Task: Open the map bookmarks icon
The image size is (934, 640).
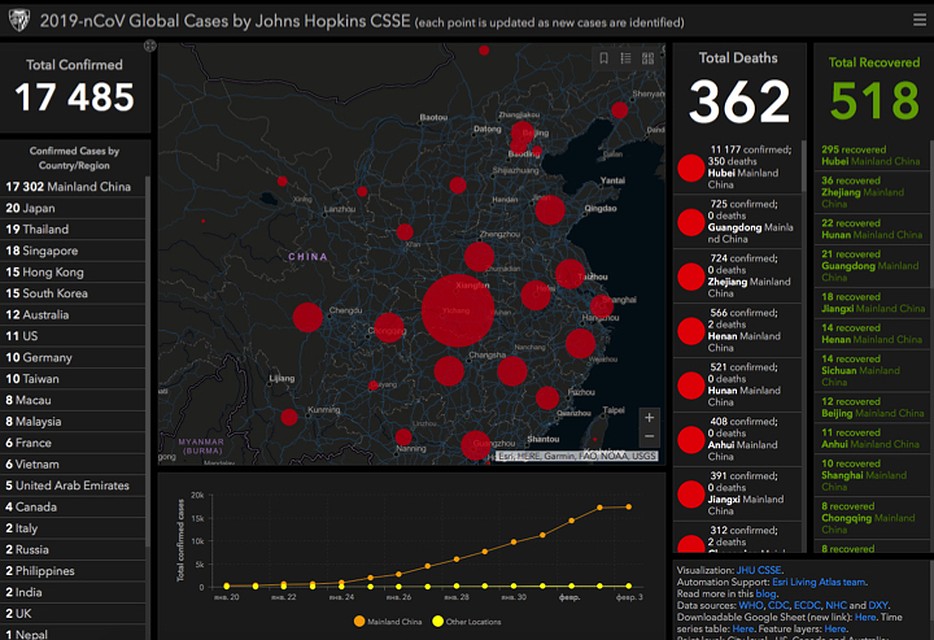Action: coord(603,58)
